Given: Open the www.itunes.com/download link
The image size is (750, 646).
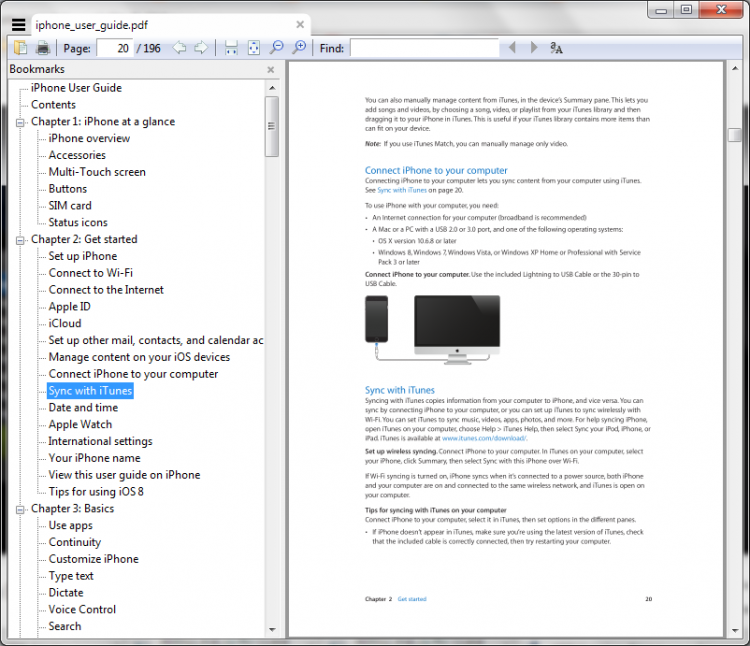Looking at the screenshot, I should pyautogui.click(x=484, y=438).
